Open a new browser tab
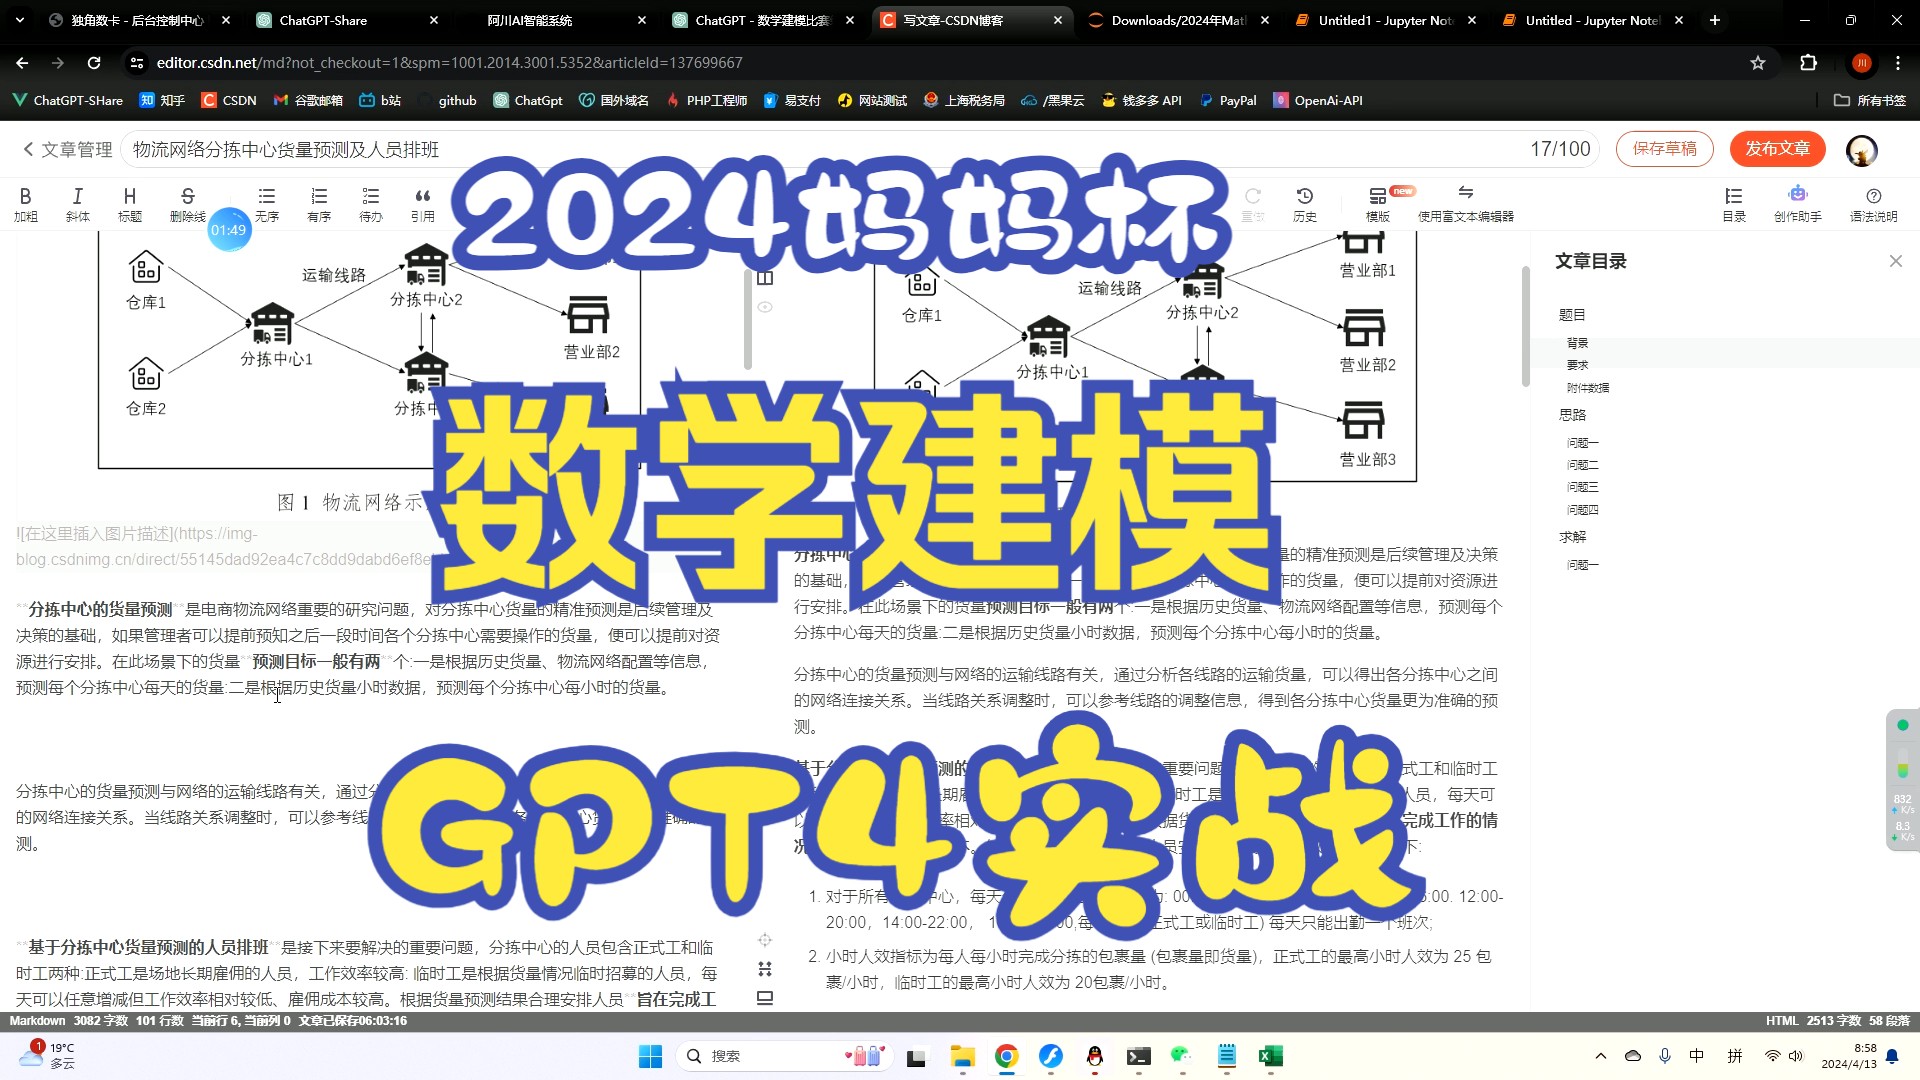 click(x=1715, y=20)
